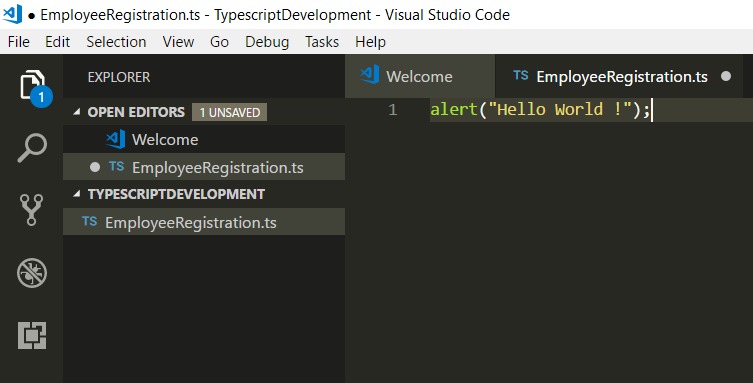The height and width of the screenshot is (383, 753).
Task: Click the TS icon on EmployeeRegistration.ts tab
Action: click(x=521, y=75)
